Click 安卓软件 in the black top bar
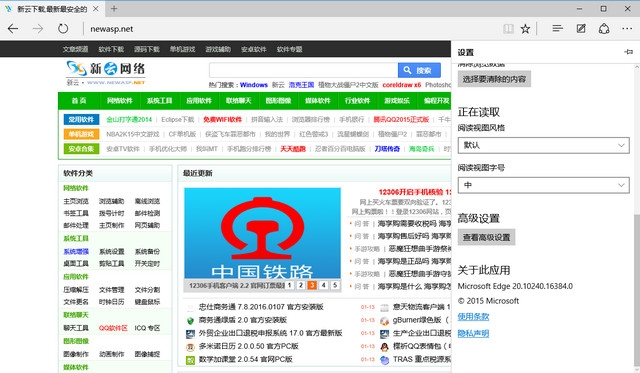Screen dimensions: 640x373 (253, 49)
